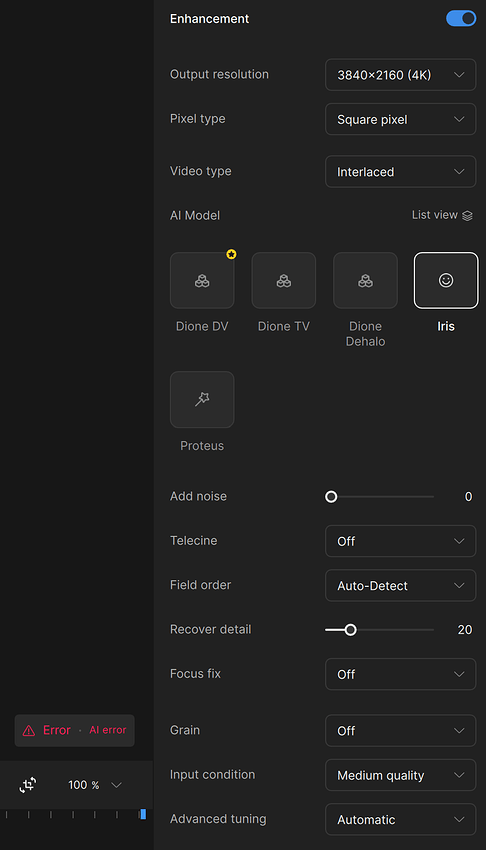Open the Field order dropdown
Viewport: 486px width, 850px height.
coord(400,585)
